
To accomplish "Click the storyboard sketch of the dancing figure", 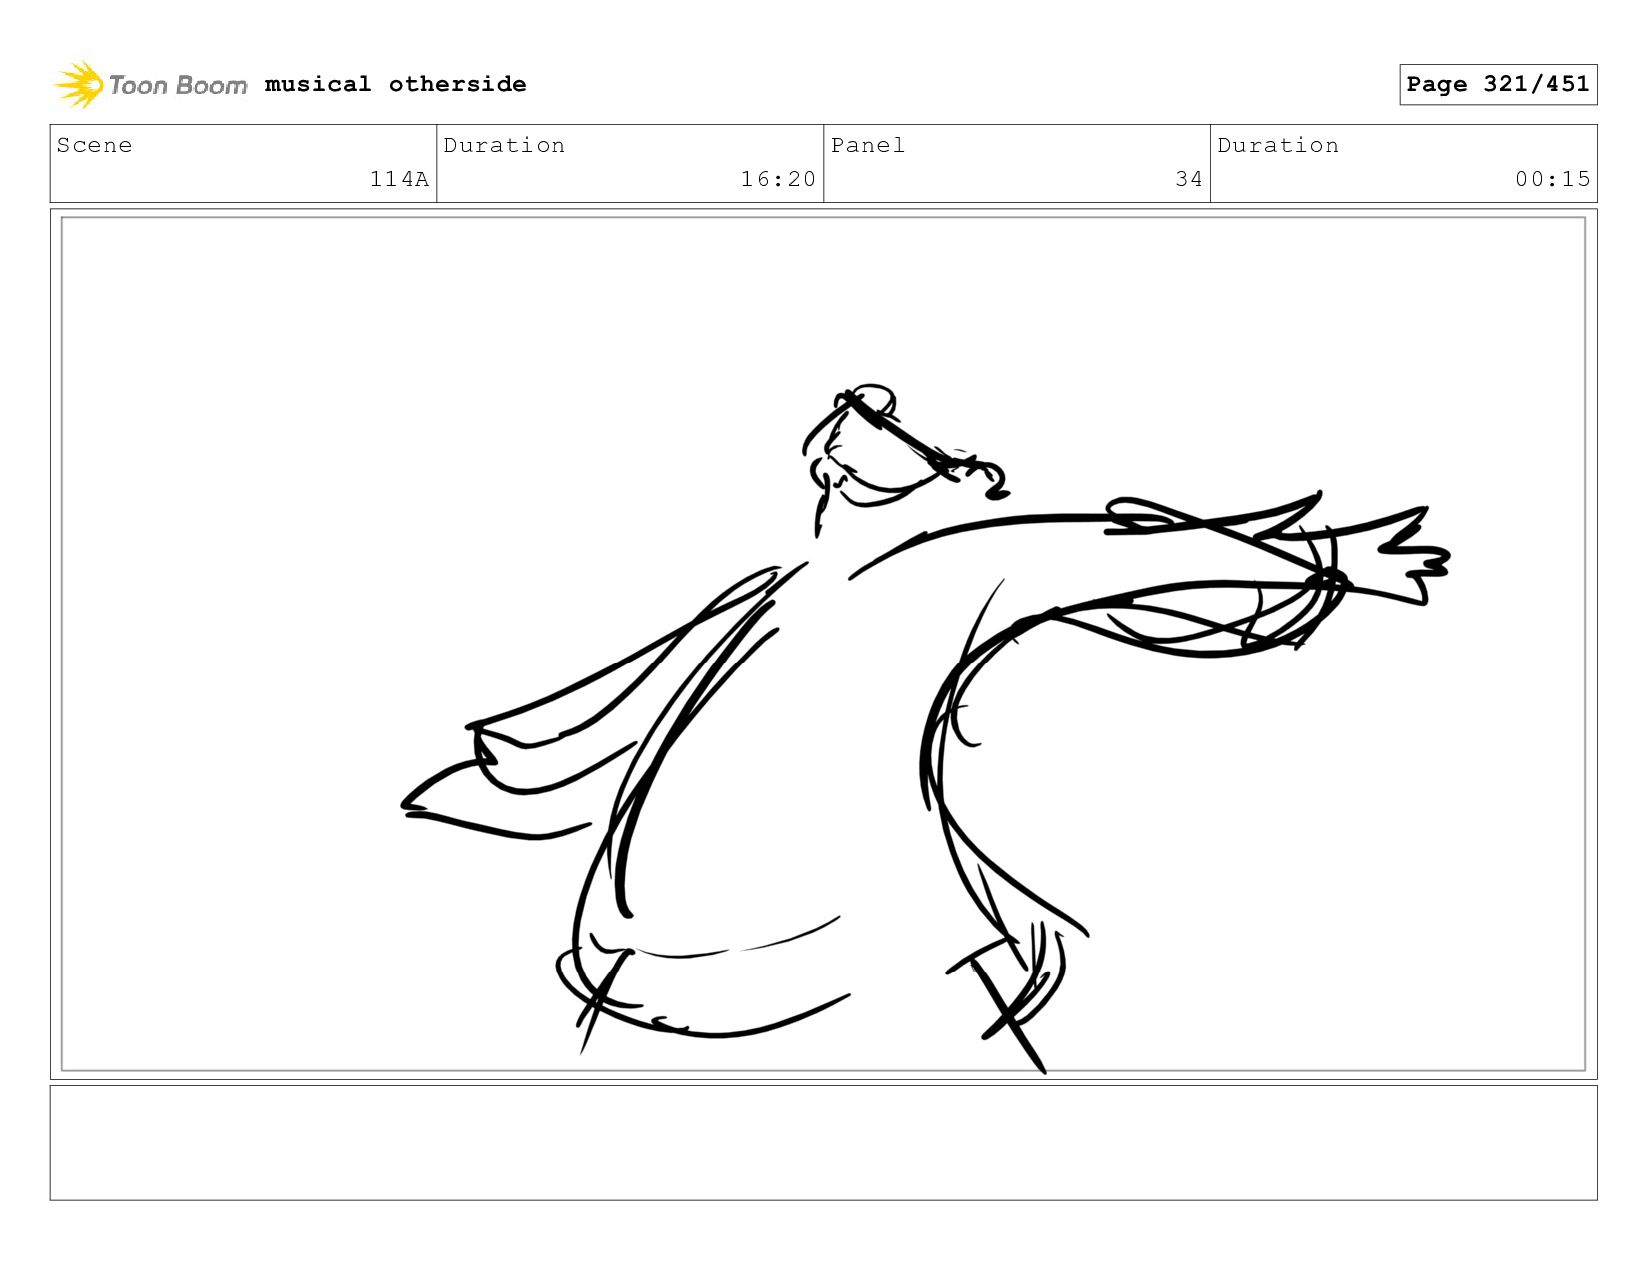I will (925, 730).
